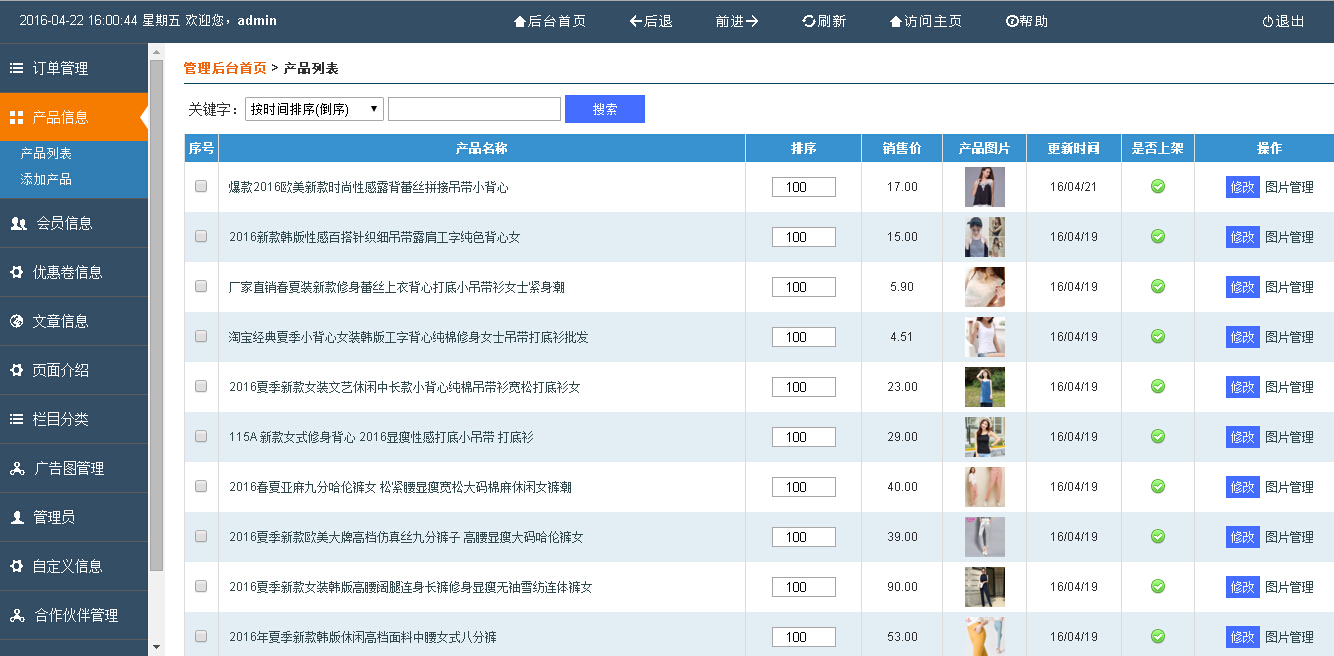Tick checkbox for 厂家直销春夏装新款 product

(x=201, y=286)
